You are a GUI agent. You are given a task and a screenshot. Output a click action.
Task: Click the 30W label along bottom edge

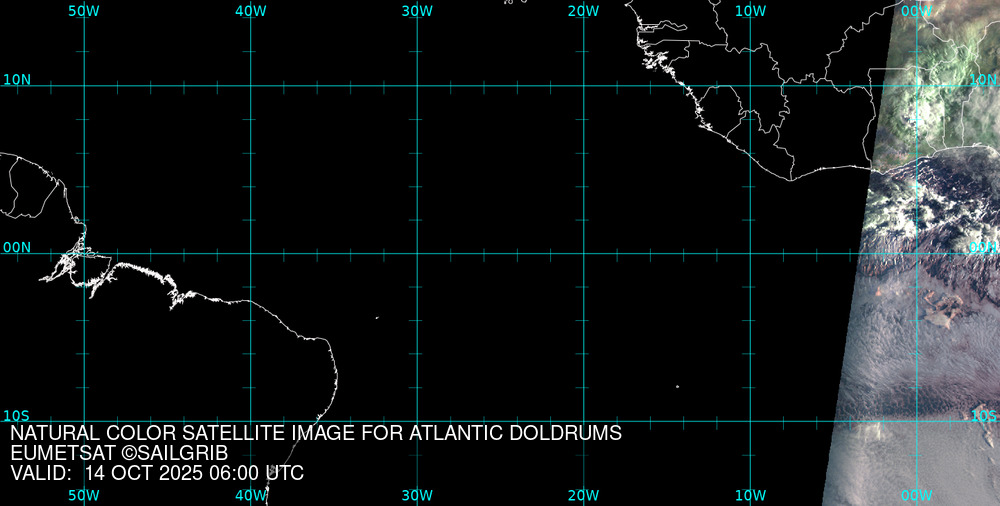click(x=417, y=495)
